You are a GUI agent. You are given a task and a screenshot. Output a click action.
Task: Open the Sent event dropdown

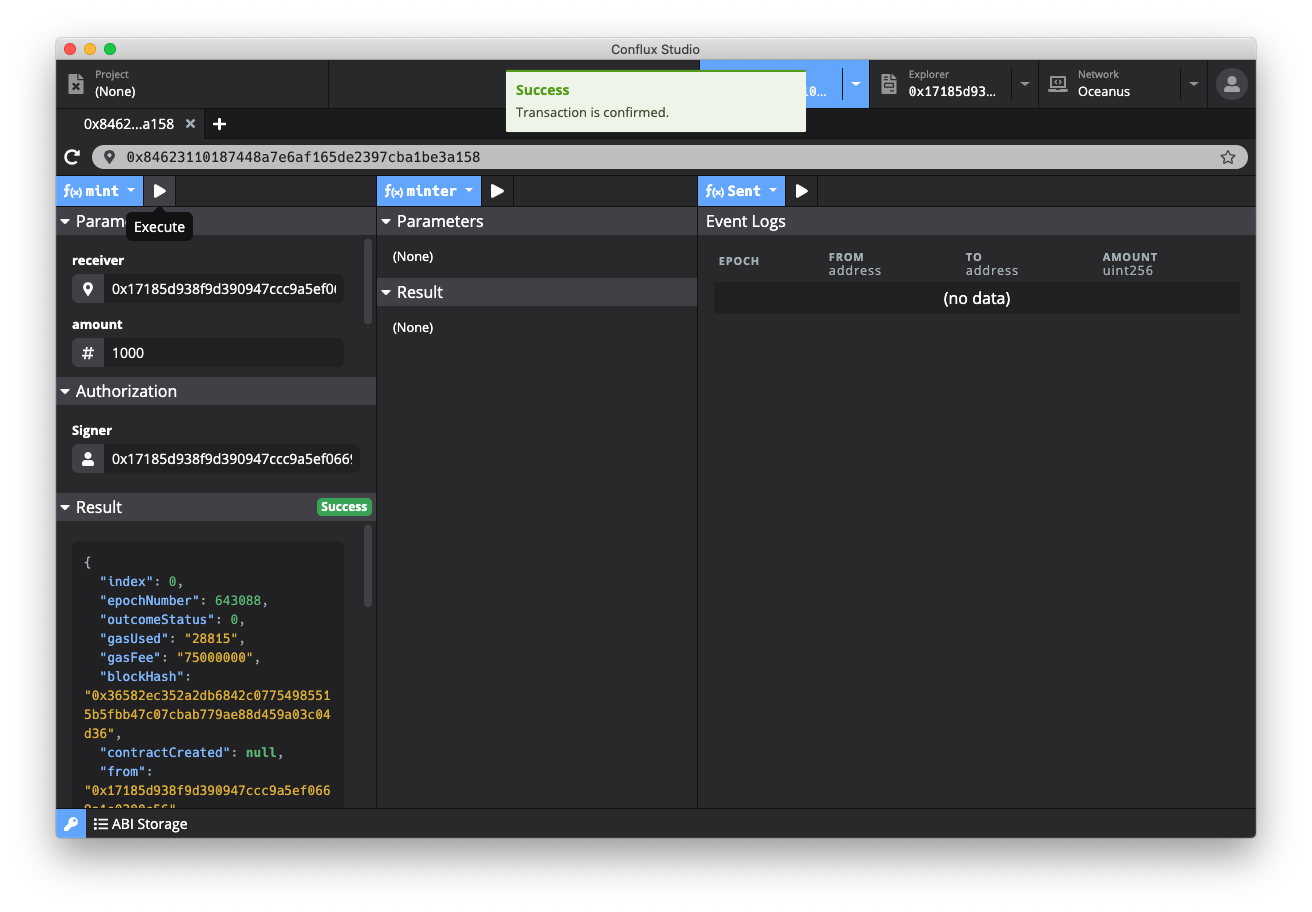[741, 191]
